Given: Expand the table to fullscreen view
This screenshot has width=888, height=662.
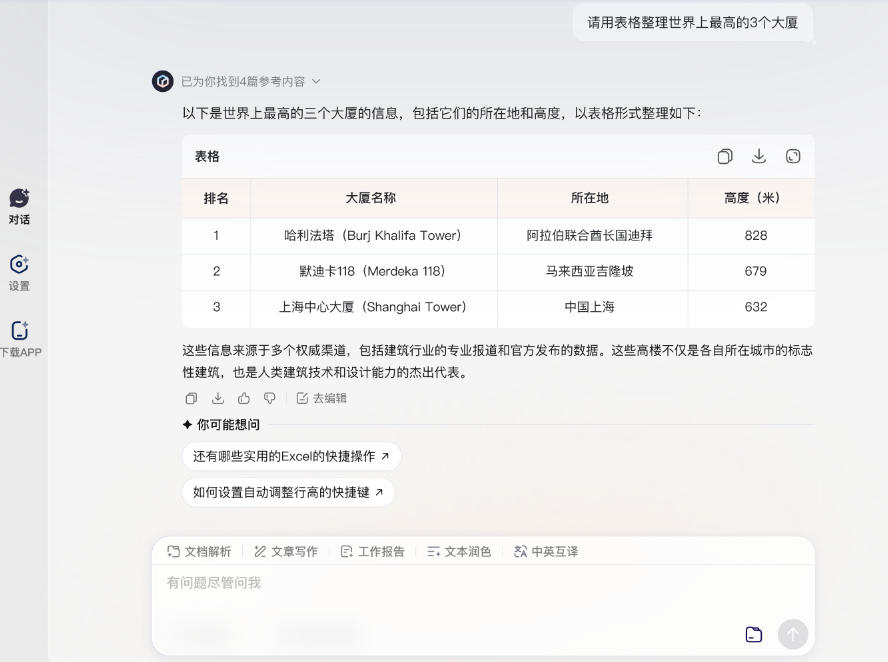Looking at the screenshot, I should point(793,156).
